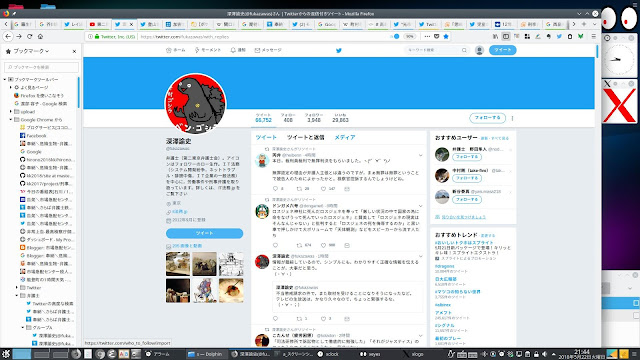
Task: Open the メッセージ messages nav item
Action: [x=268, y=50]
